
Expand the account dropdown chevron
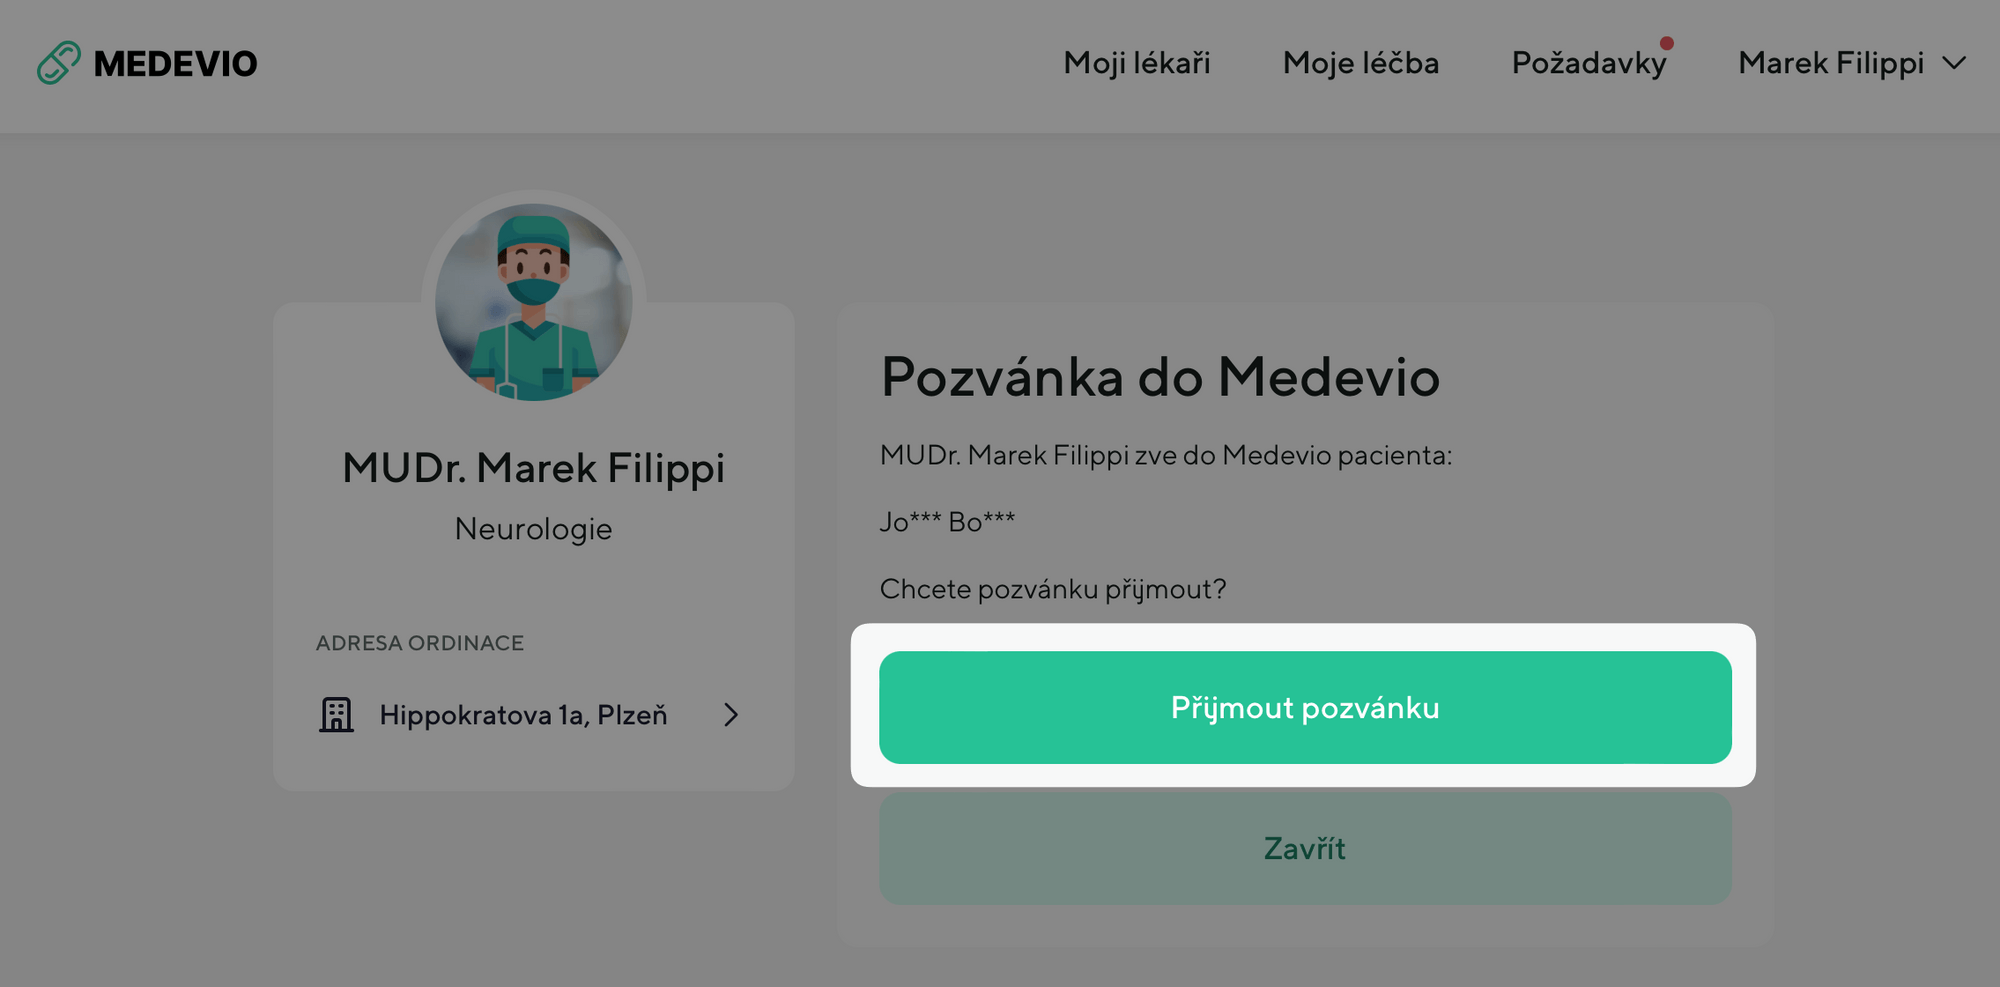[x=1954, y=63]
